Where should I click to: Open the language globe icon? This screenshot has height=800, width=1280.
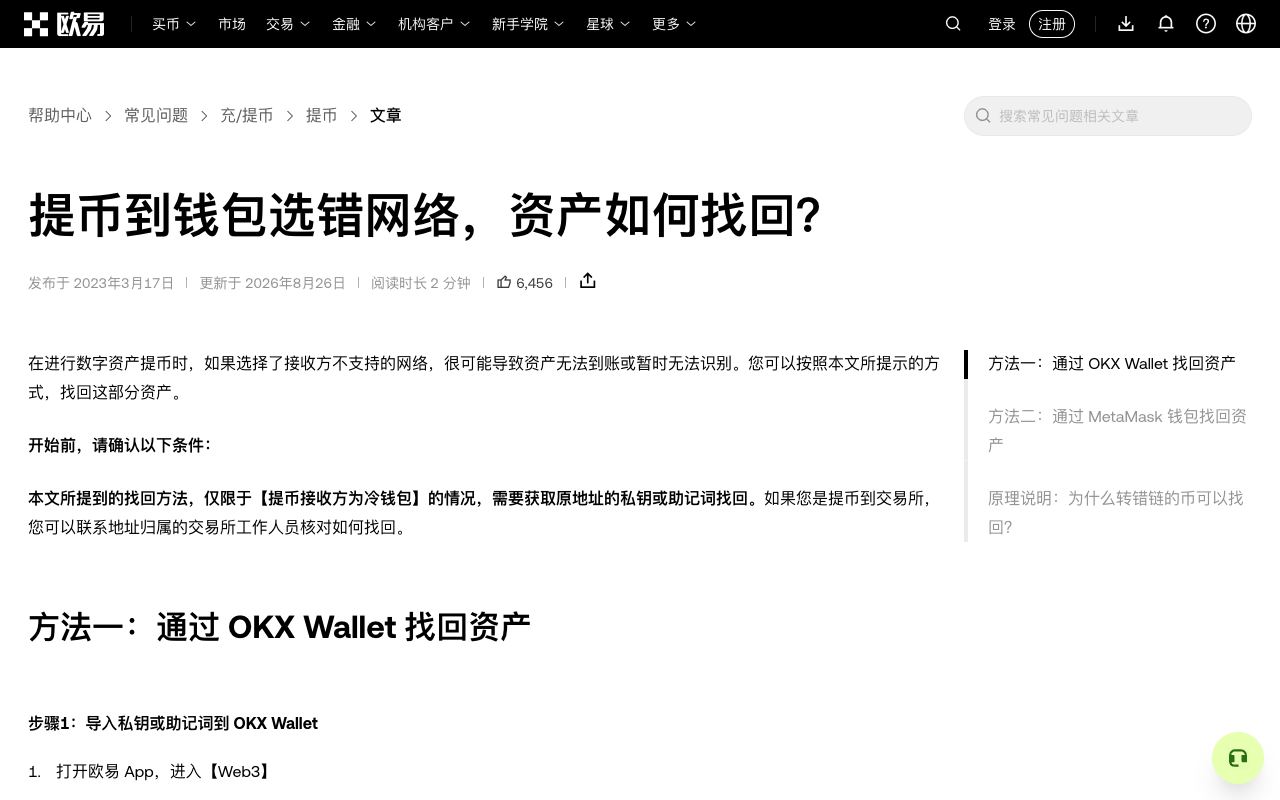coord(1246,24)
